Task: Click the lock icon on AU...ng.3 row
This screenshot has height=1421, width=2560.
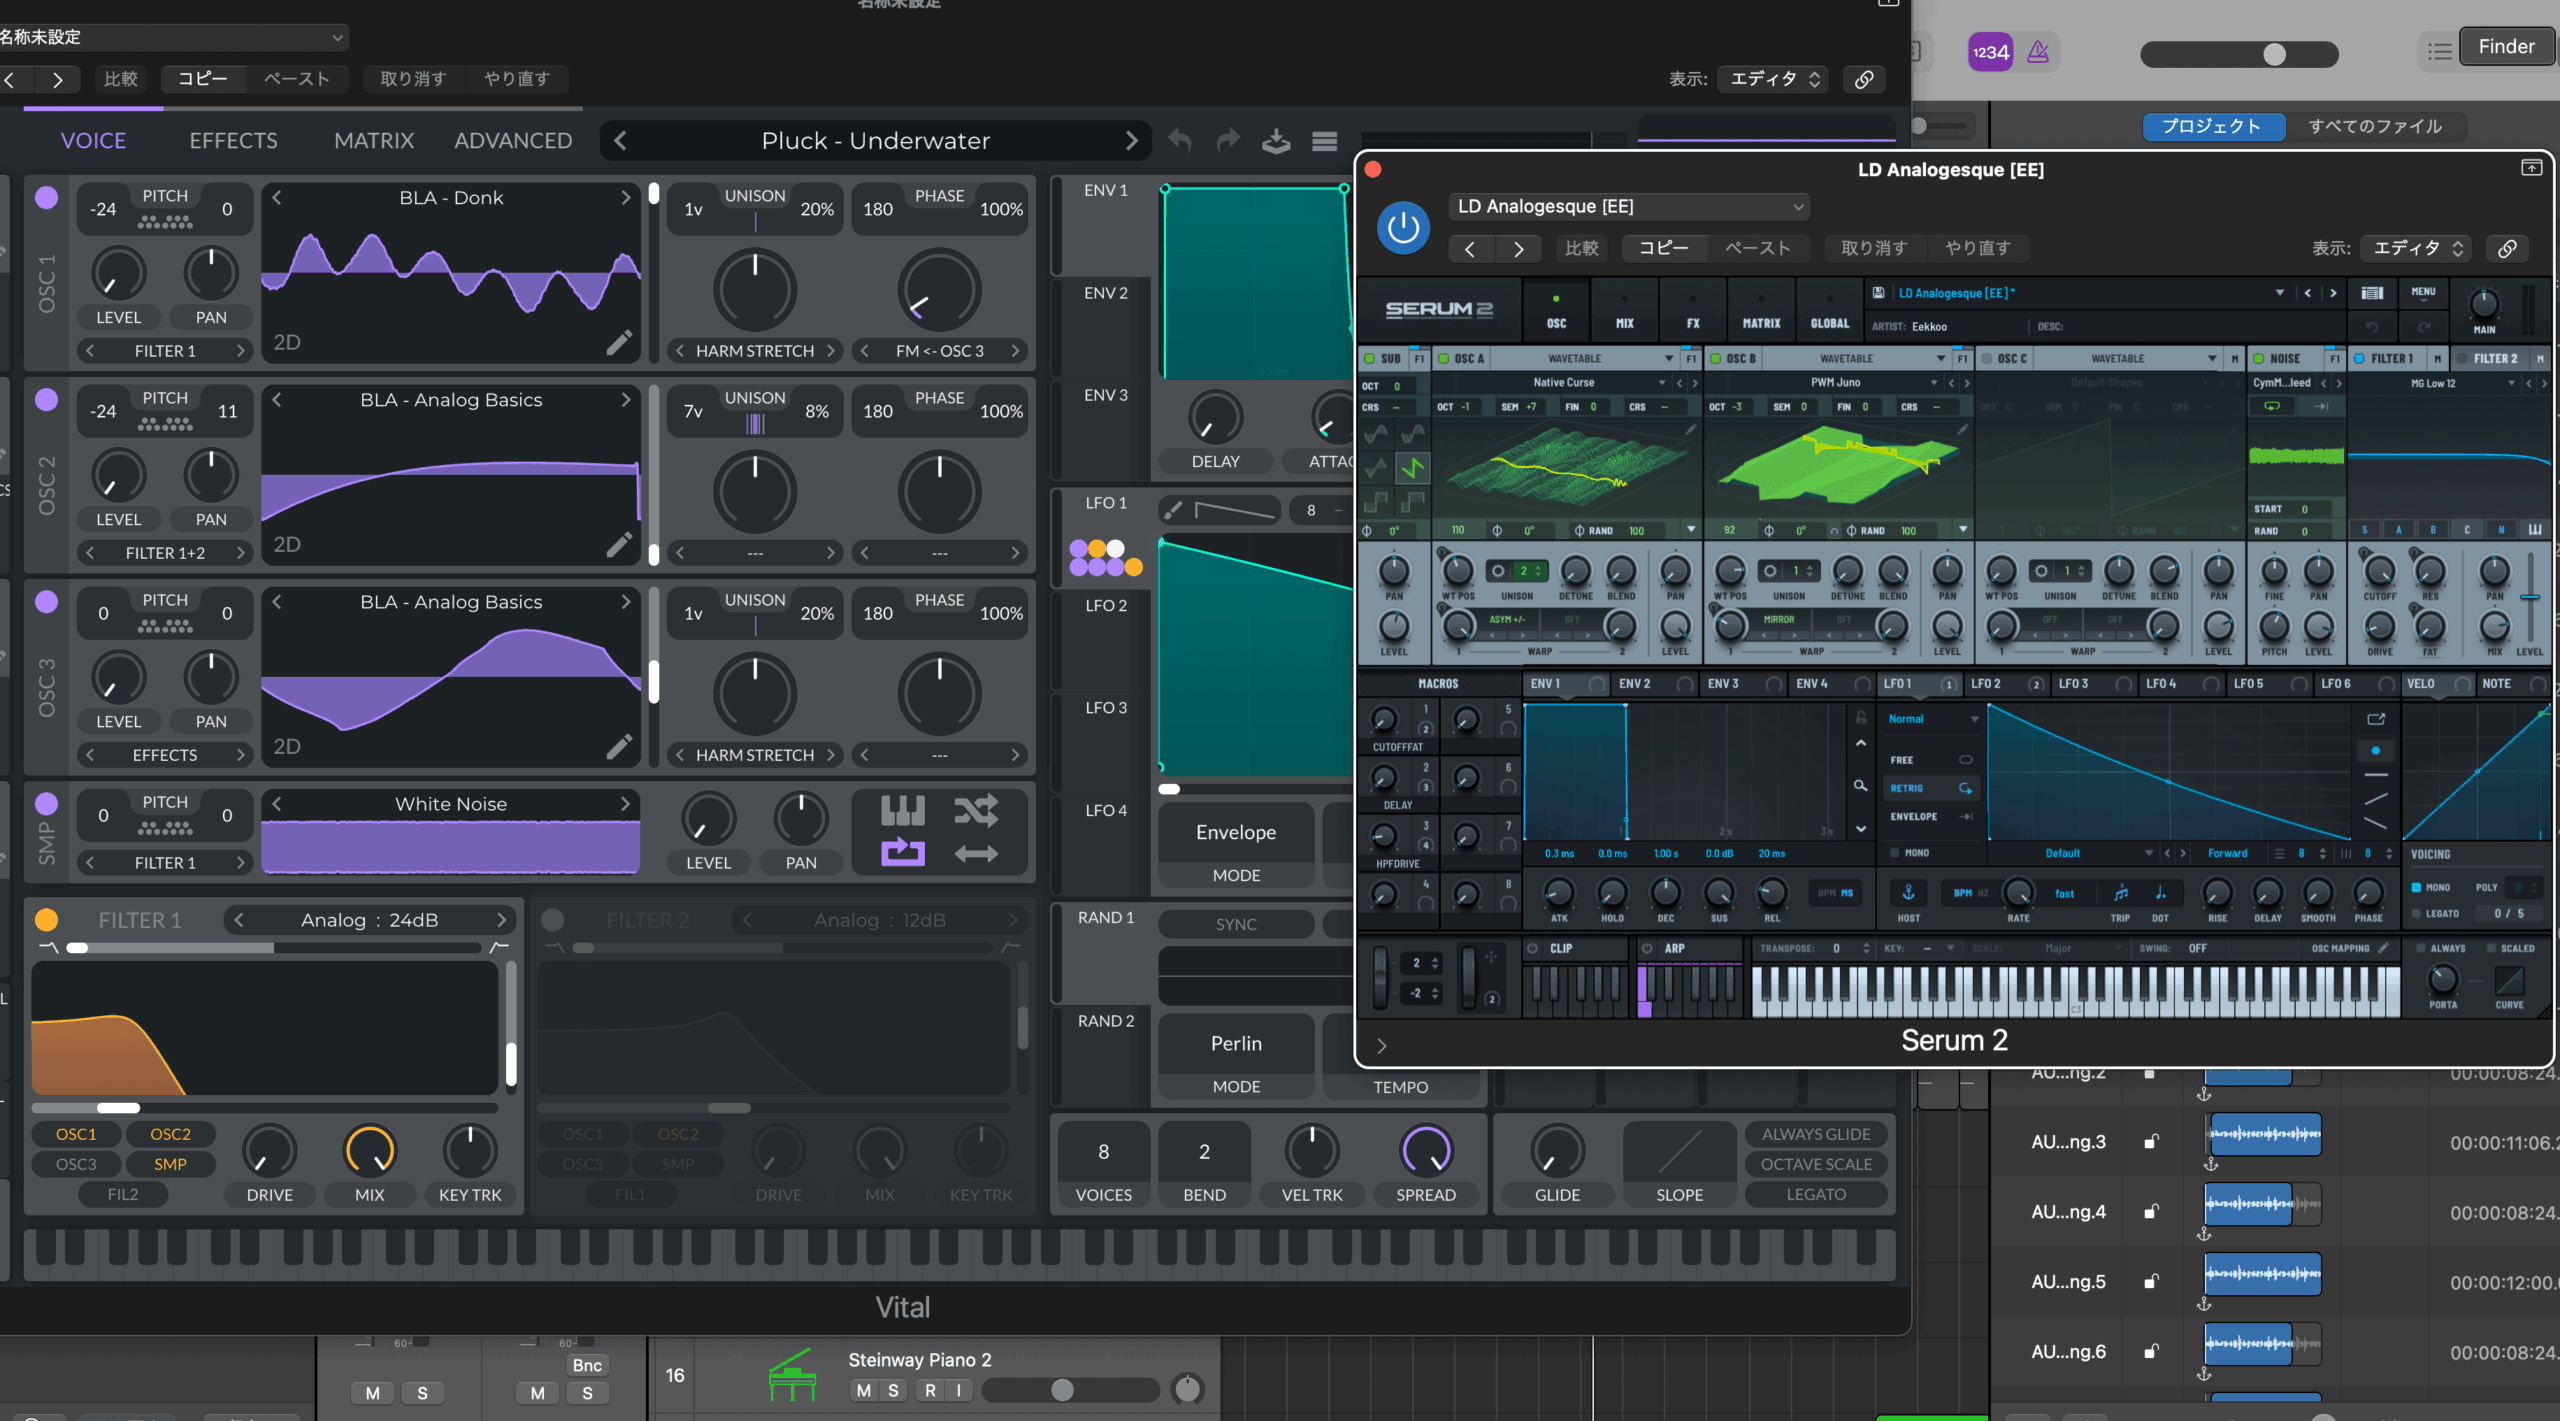Action: tap(2151, 1142)
